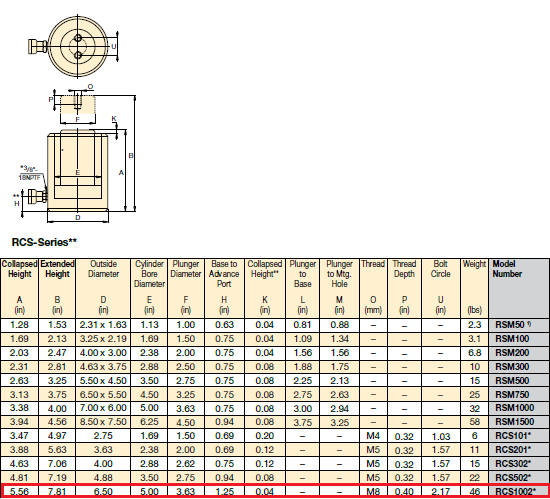Click bolt circle value 2.17
This screenshot has height=499, width=550.
441,492
